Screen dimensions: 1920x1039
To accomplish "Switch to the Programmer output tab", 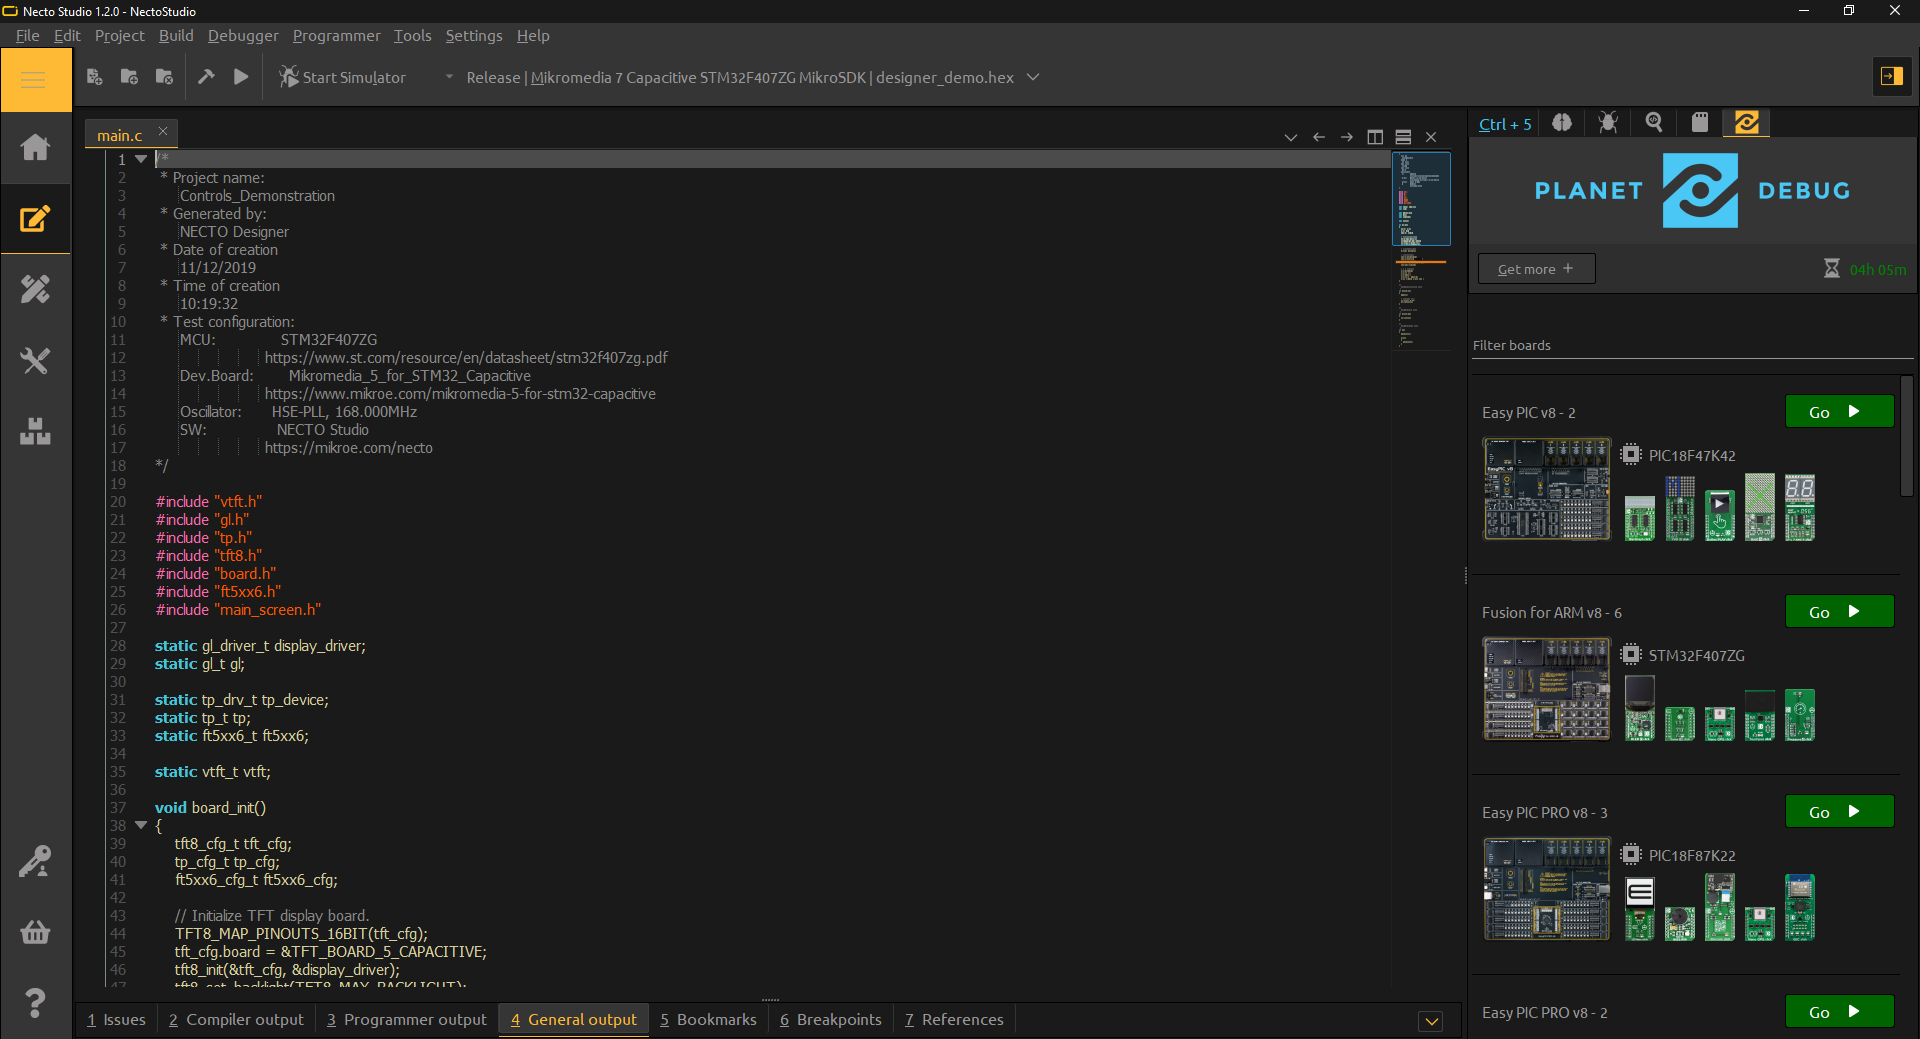I will 406,1019.
